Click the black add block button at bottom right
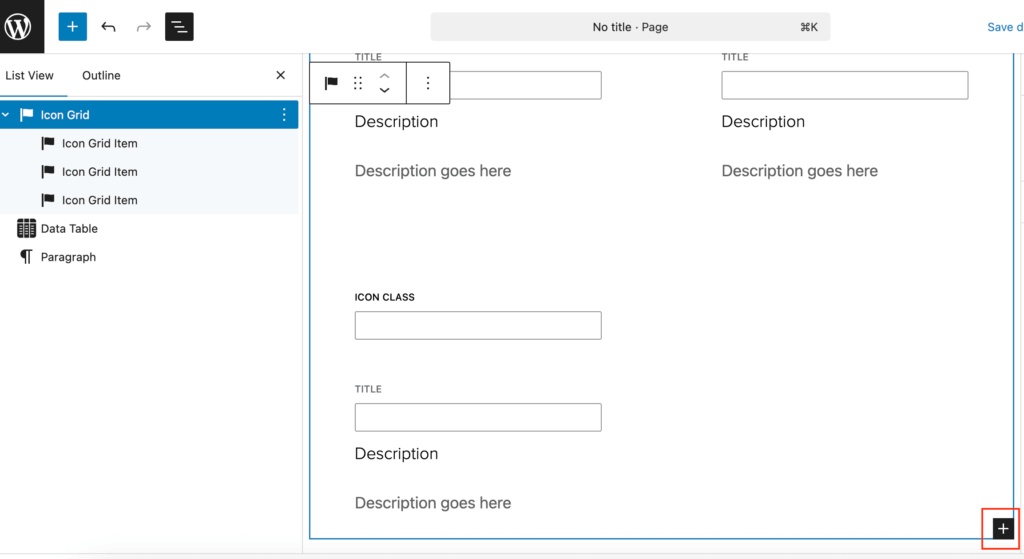The width and height of the screenshot is (1024, 559). (x=1004, y=528)
